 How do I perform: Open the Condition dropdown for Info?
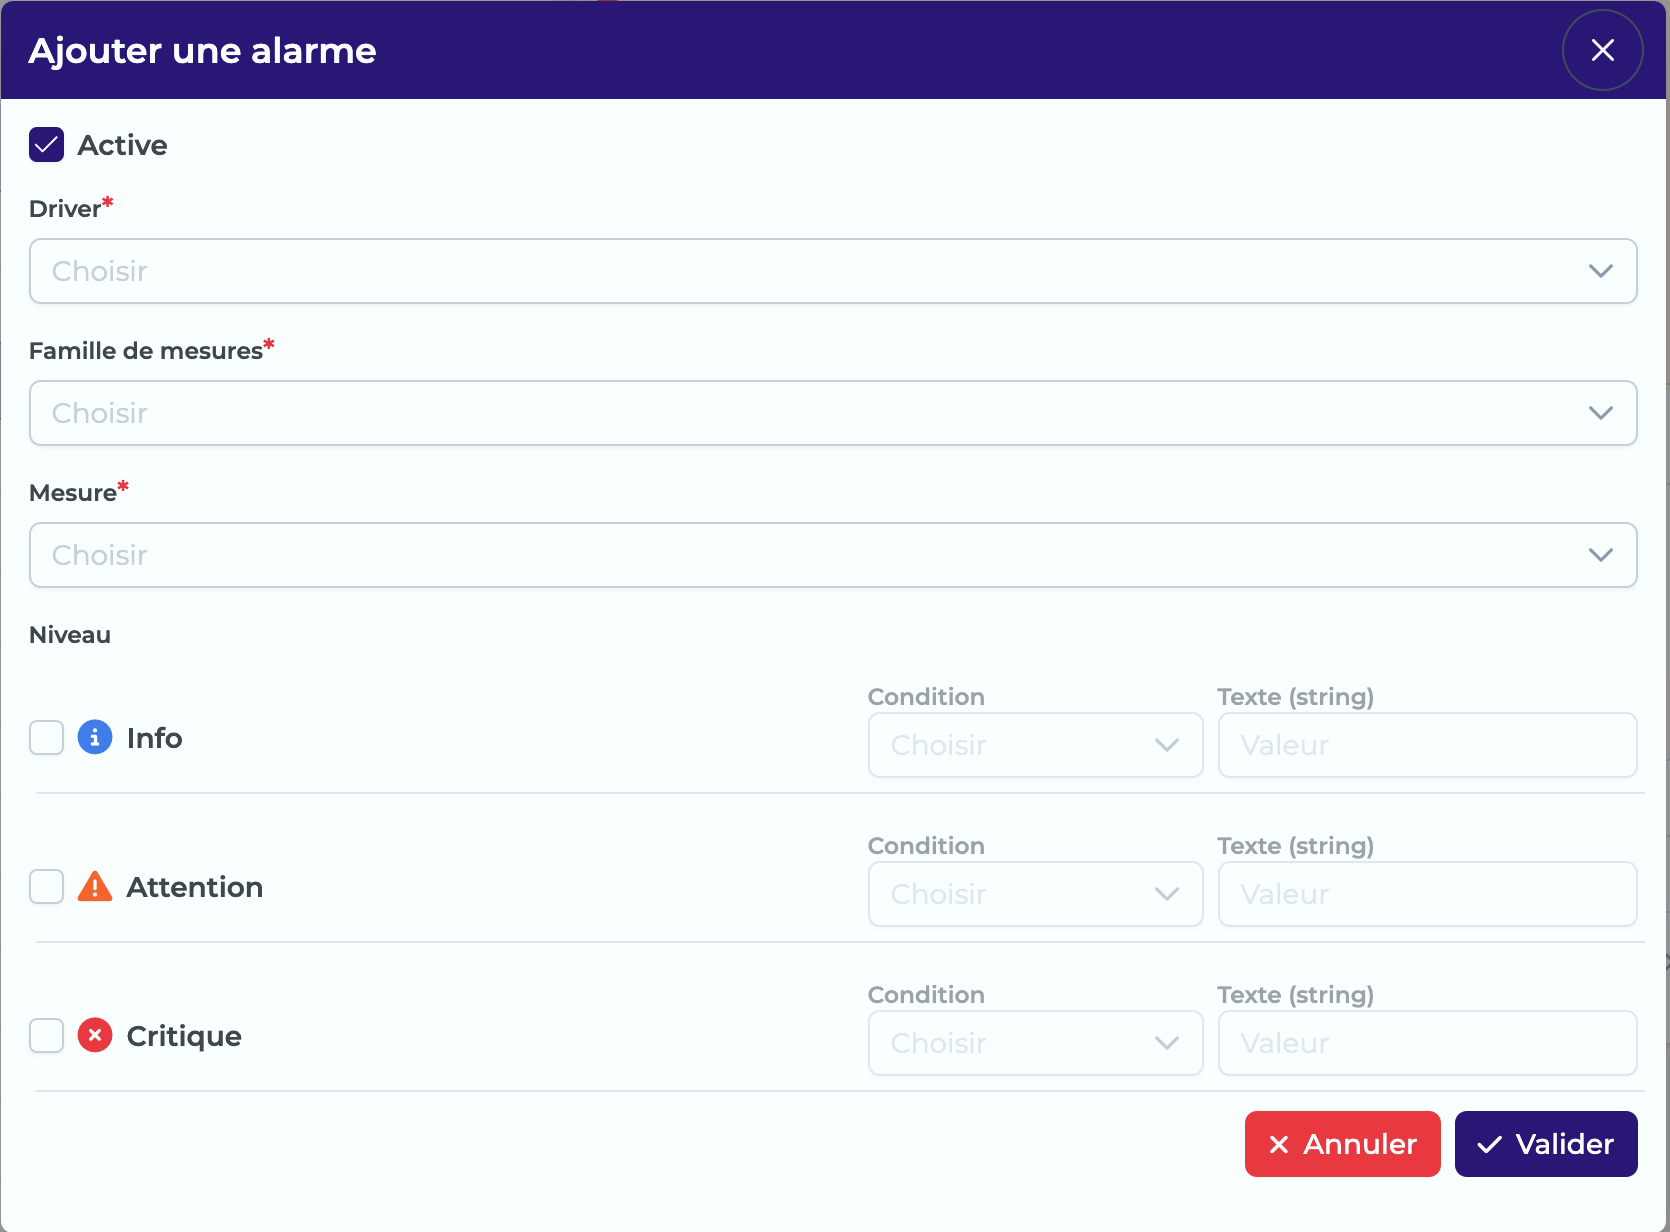(1035, 745)
